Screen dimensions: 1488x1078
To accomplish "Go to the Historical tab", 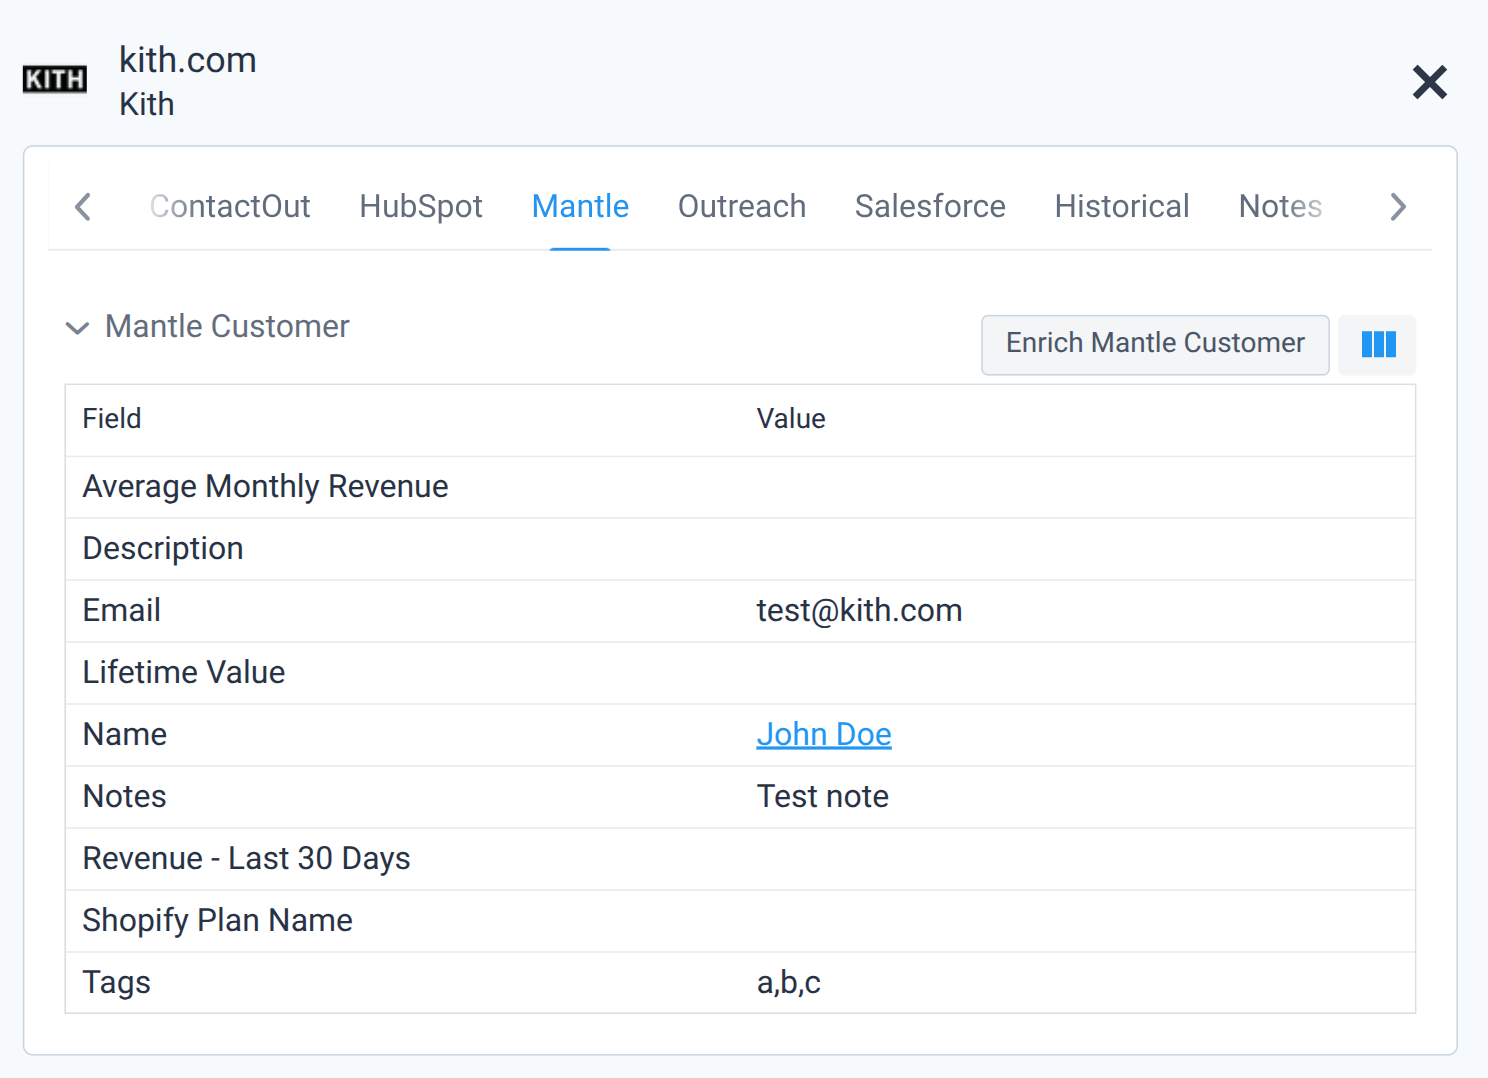I will point(1121,206).
